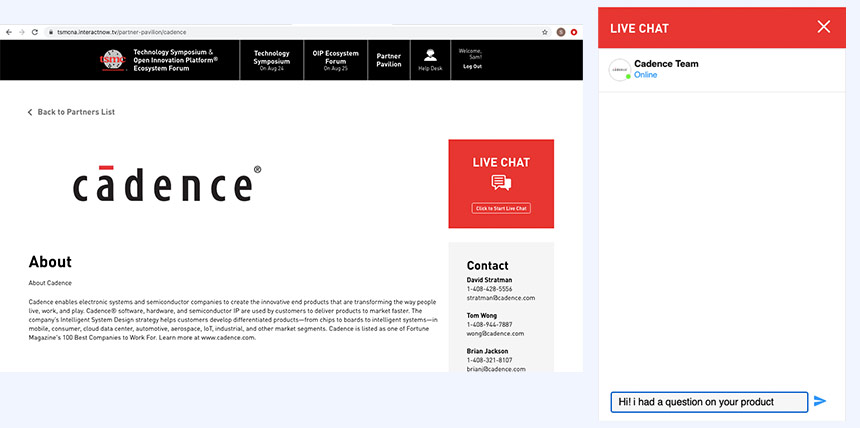This screenshot has width=860, height=428.
Task: Send the chat message with arrow icon
Action: tap(820, 401)
